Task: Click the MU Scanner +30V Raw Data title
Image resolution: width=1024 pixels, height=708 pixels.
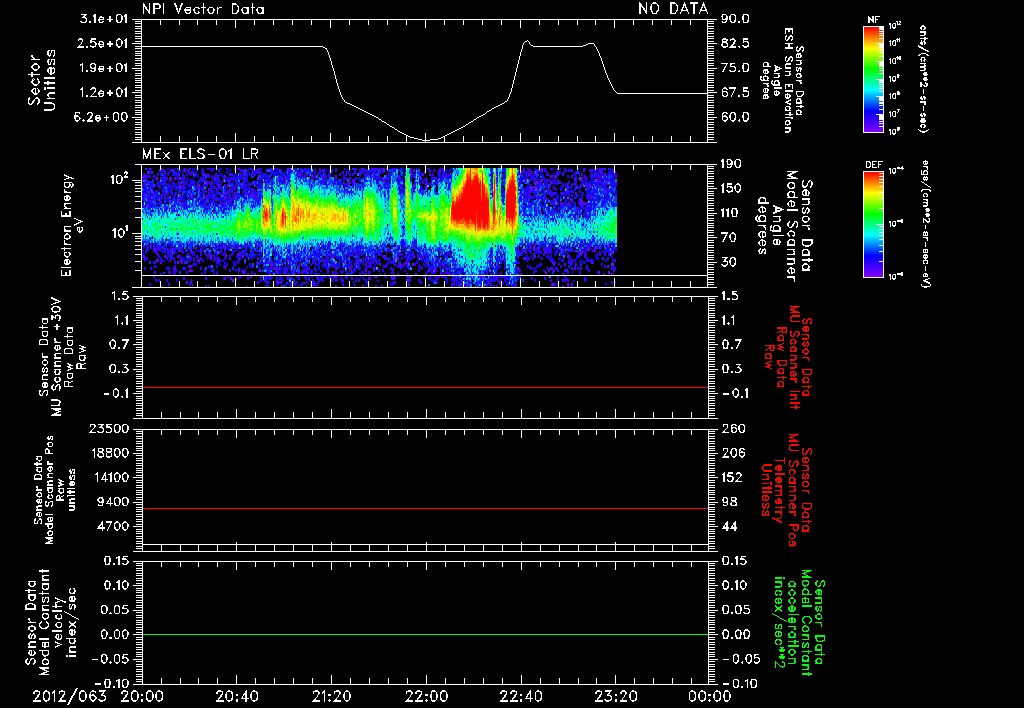Action: pyautogui.click(x=61, y=357)
